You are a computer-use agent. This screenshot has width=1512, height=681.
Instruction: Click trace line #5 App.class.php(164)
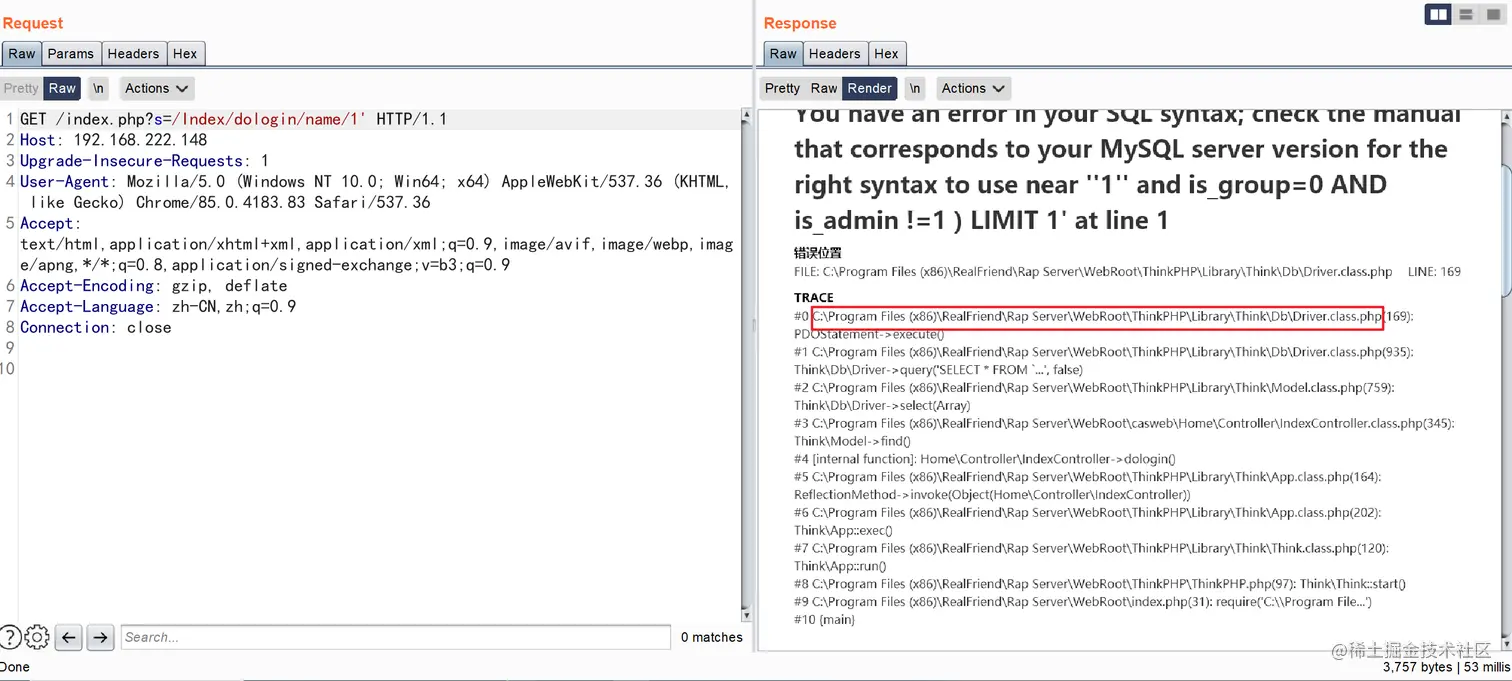1088,486
